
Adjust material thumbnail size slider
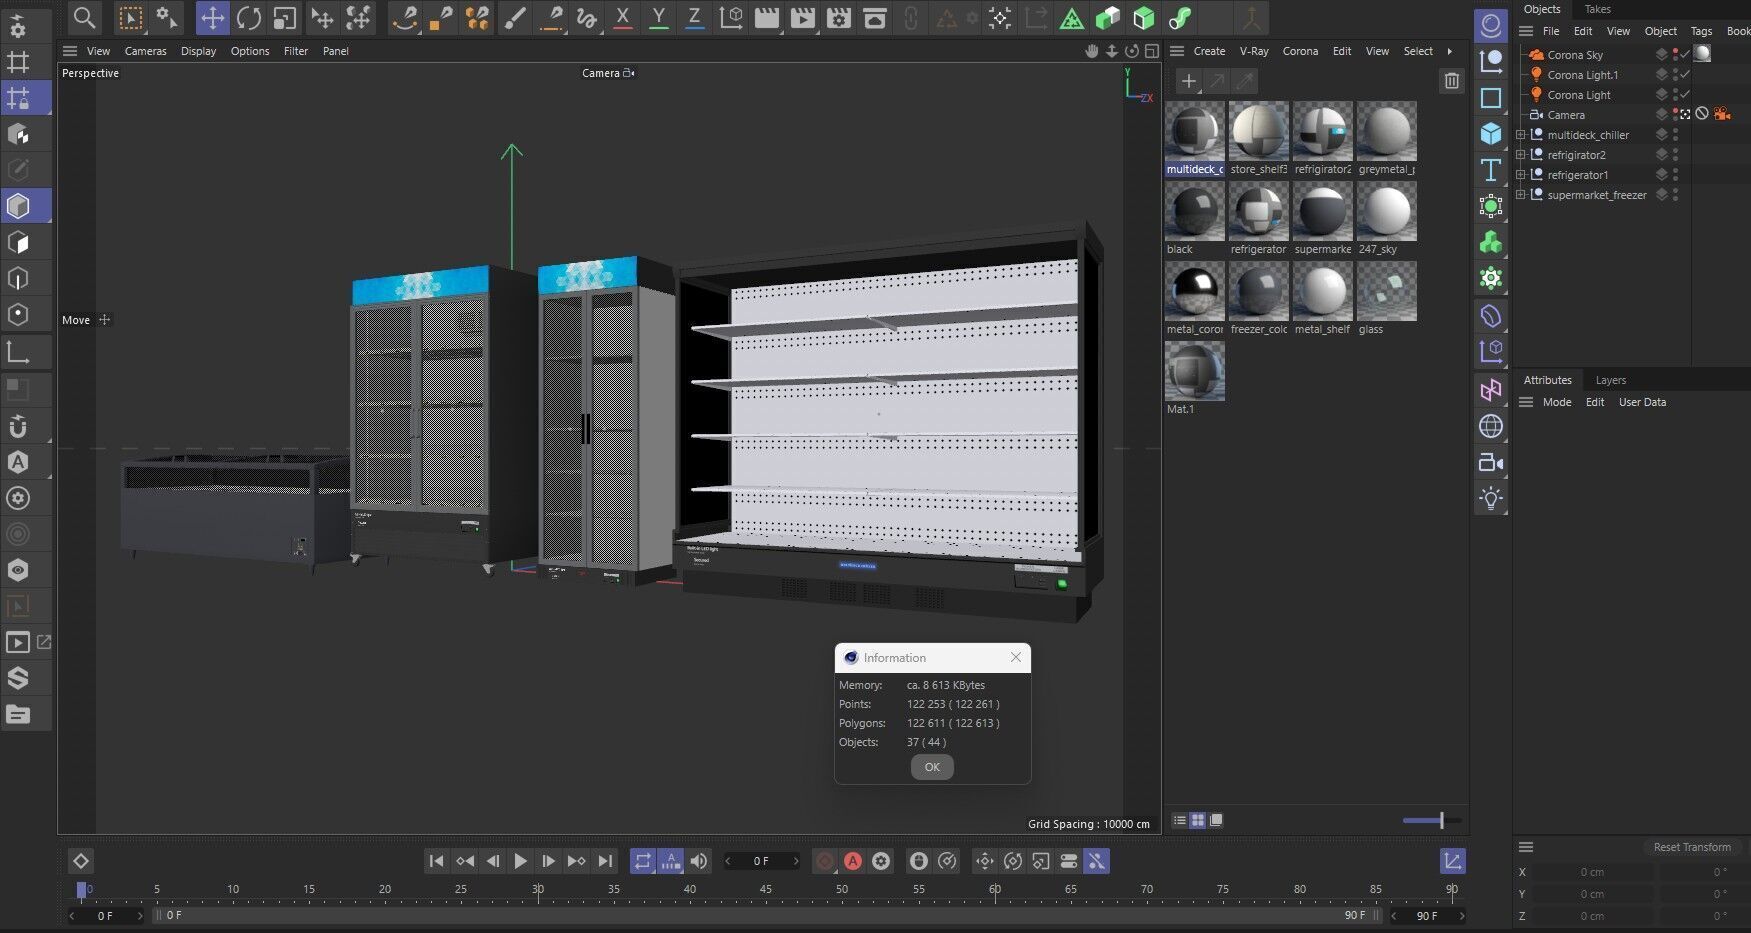pyautogui.click(x=1431, y=821)
